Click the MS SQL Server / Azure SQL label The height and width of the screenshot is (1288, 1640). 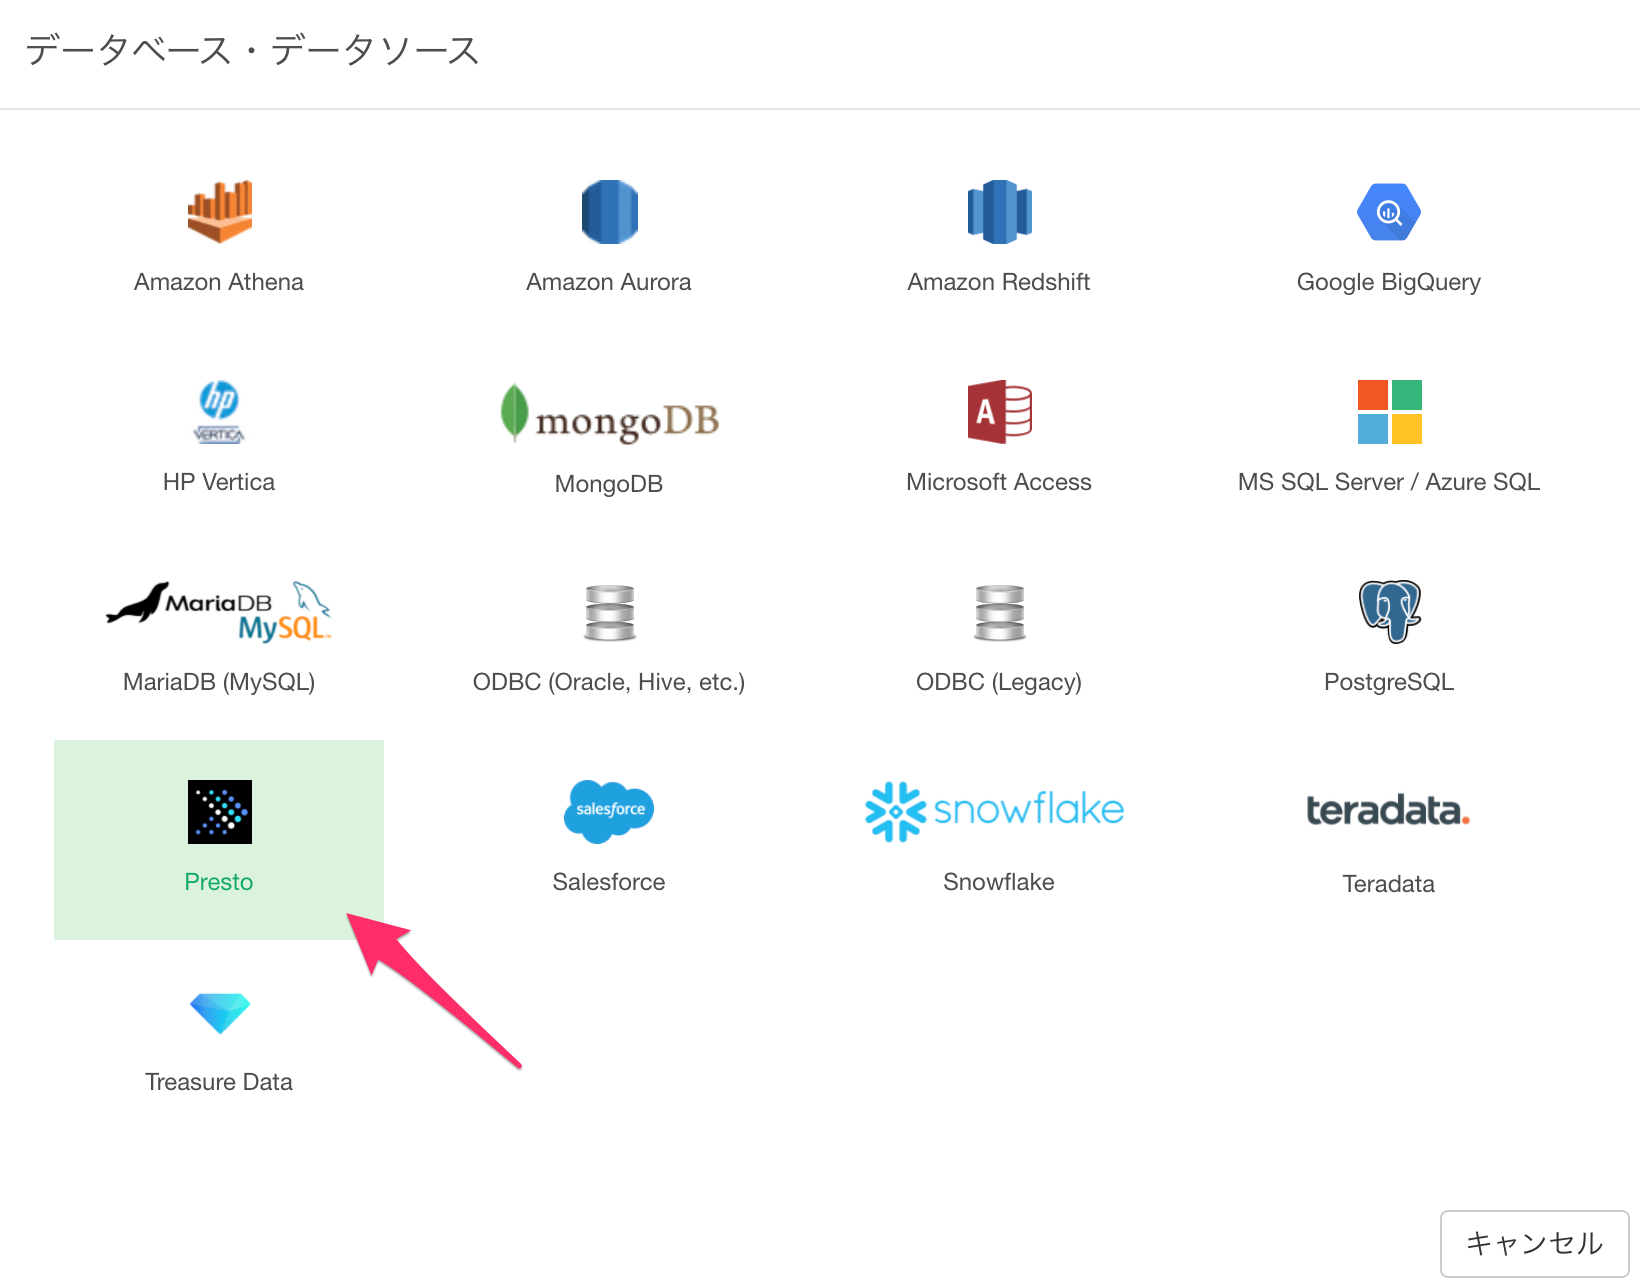pyautogui.click(x=1389, y=482)
